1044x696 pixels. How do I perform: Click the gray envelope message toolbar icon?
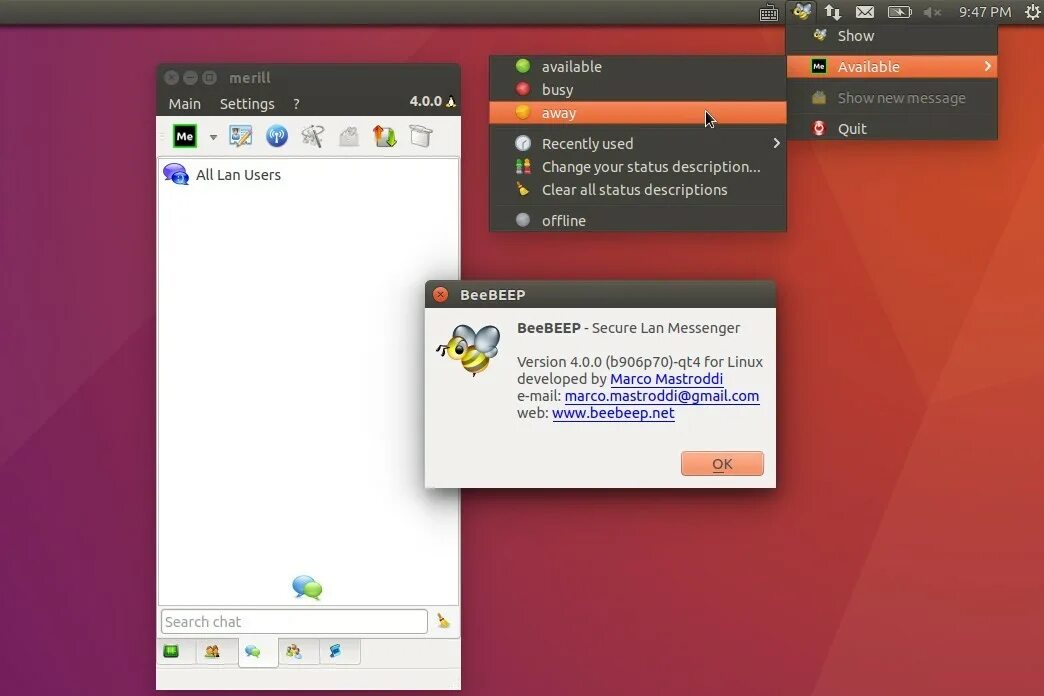[349, 137]
